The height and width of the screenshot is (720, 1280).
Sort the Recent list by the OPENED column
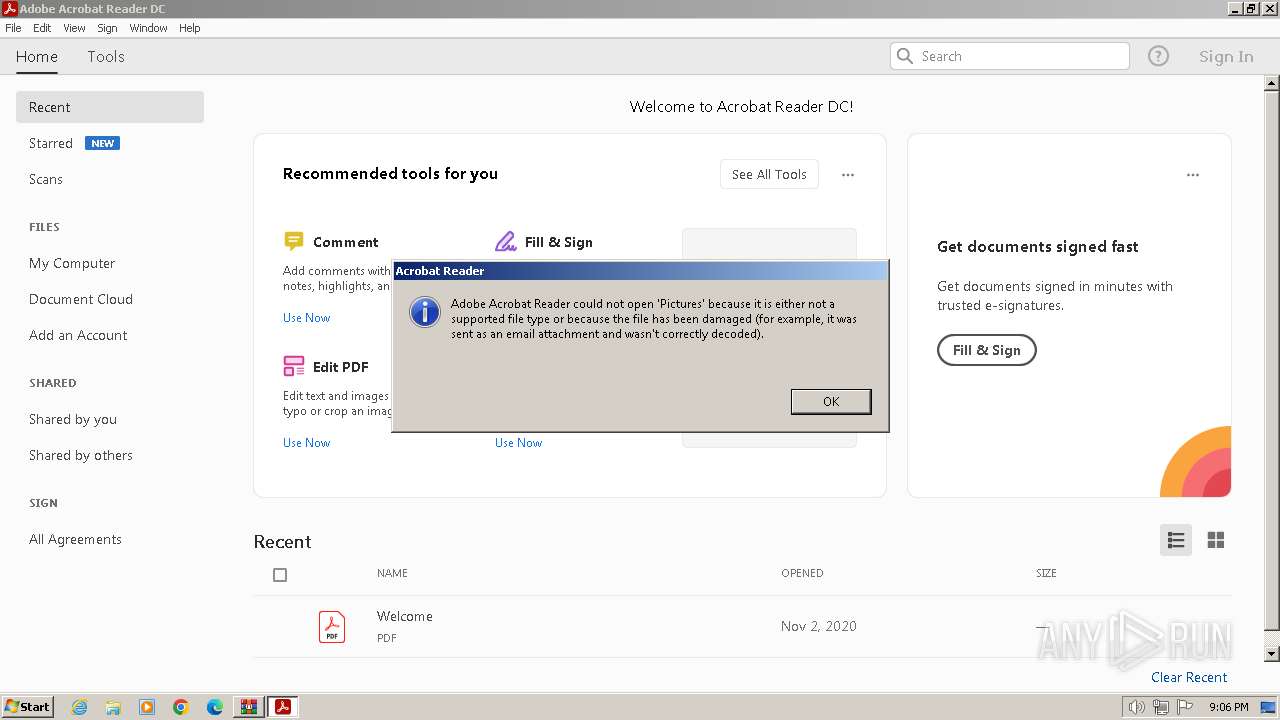(x=802, y=573)
